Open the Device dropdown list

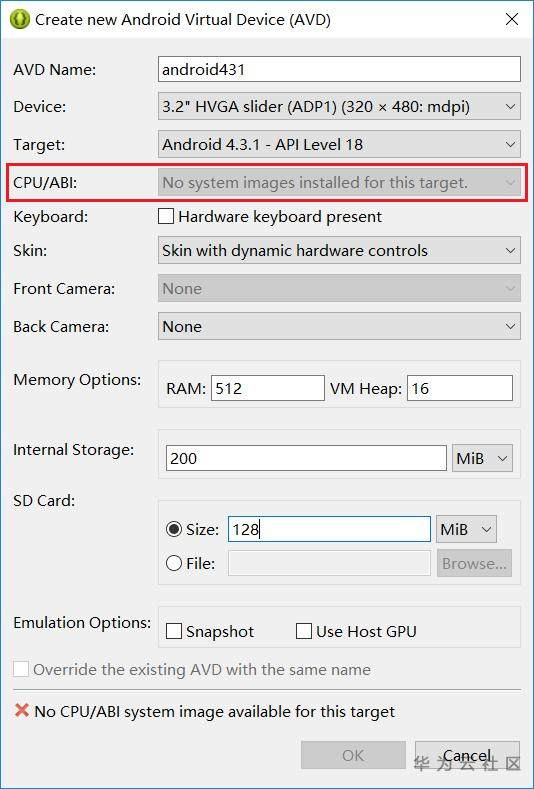coord(339,107)
